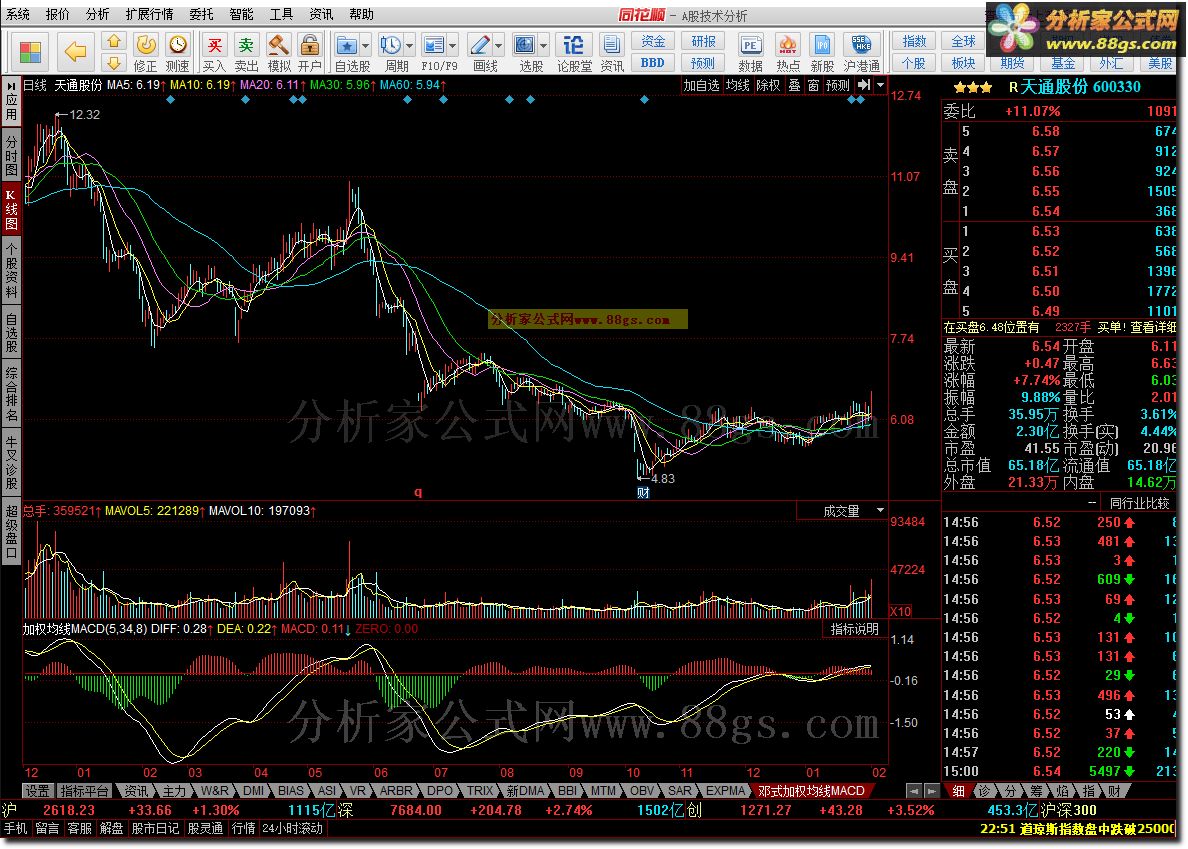
Task: Toggle the 叠 overlay button
Action: point(794,86)
